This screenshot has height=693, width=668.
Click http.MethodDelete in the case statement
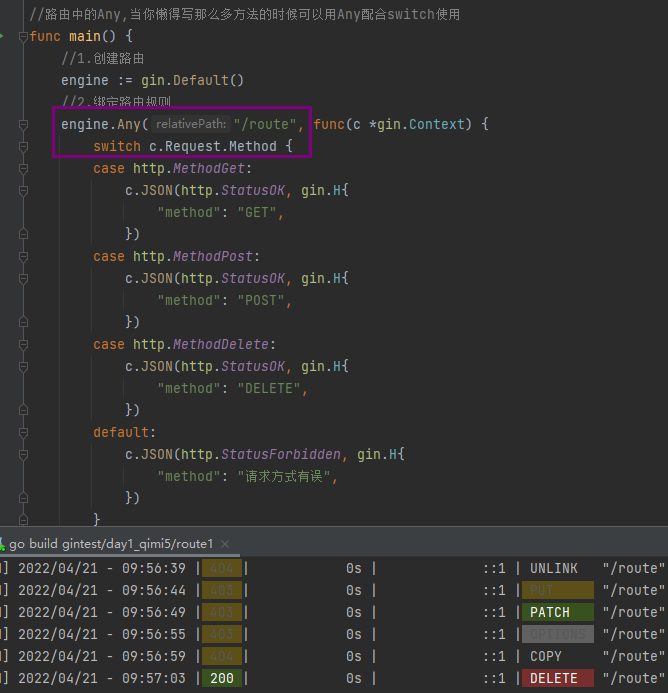tap(201, 344)
